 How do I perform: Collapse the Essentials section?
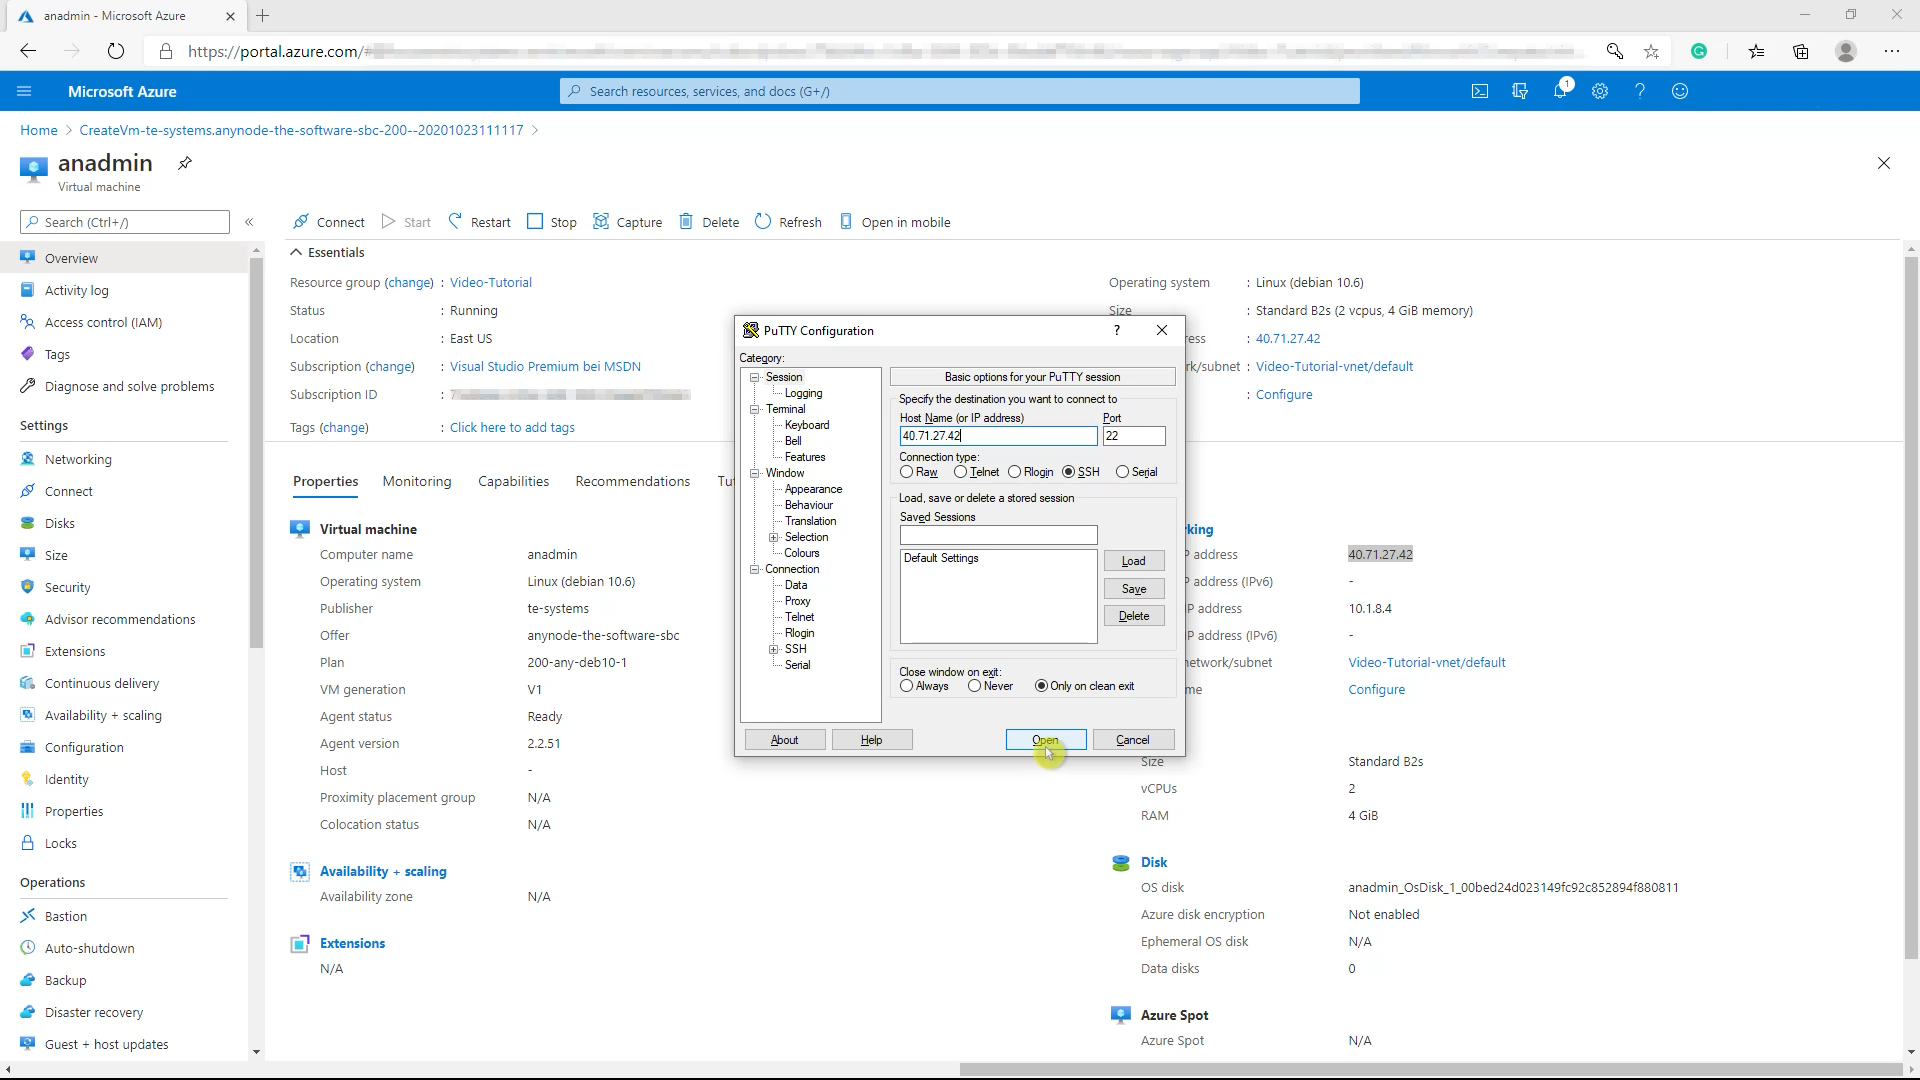pyautogui.click(x=327, y=252)
